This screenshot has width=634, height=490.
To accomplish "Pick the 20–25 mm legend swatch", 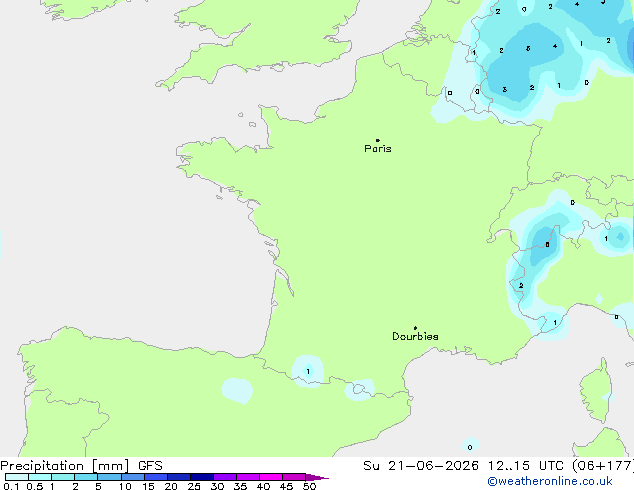I will click(x=179, y=477).
